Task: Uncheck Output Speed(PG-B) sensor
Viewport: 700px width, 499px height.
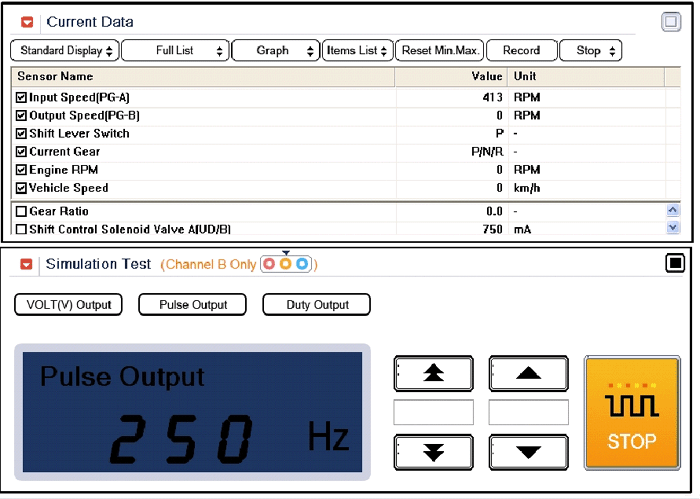Action: pos(21,116)
